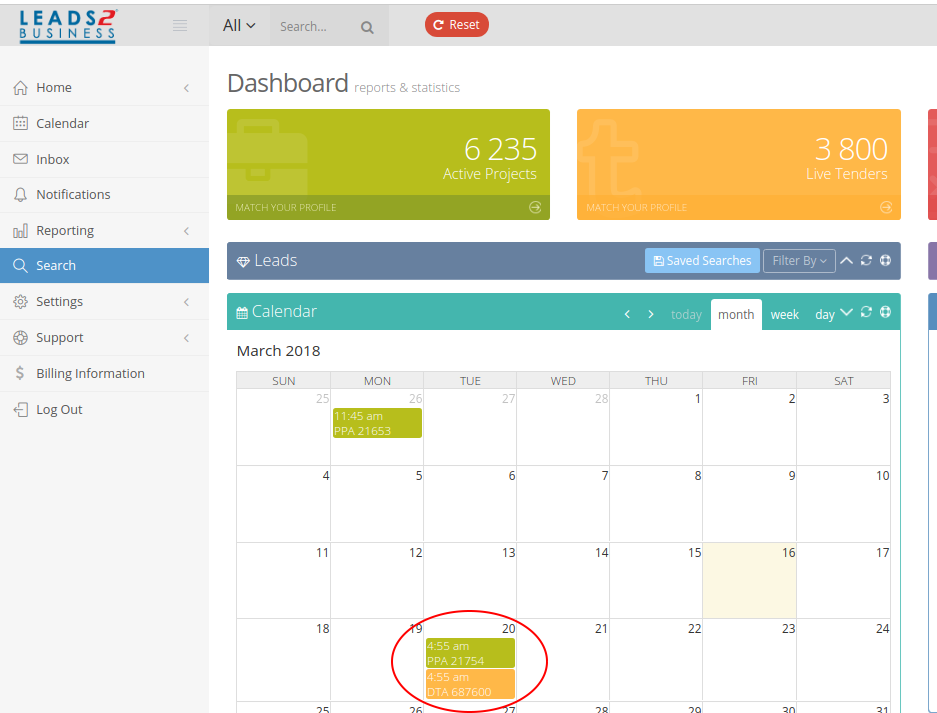937x713 pixels.
Task: Open the Calendar panel in fullscreen
Action: click(x=886, y=312)
